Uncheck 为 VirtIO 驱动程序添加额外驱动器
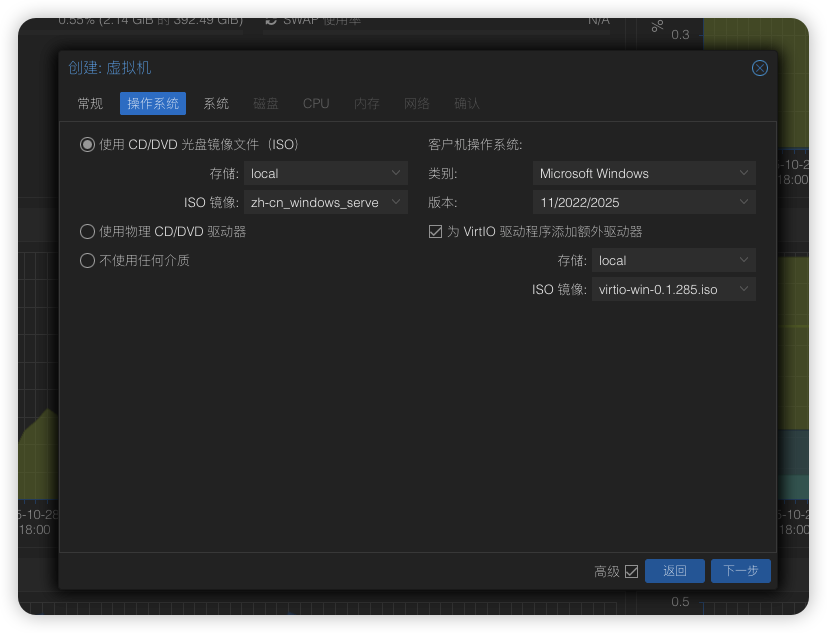The height and width of the screenshot is (633, 827). click(435, 231)
